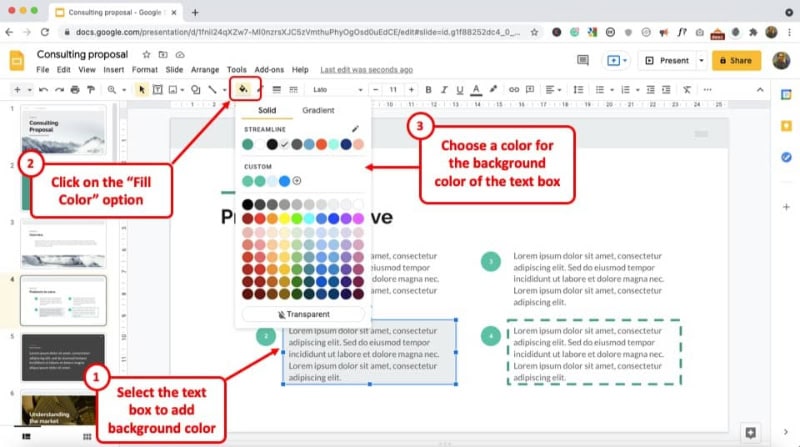Click the Fill color paint bucket icon
Image resolution: width=800 pixels, height=447 pixels.
coord(243,89)
